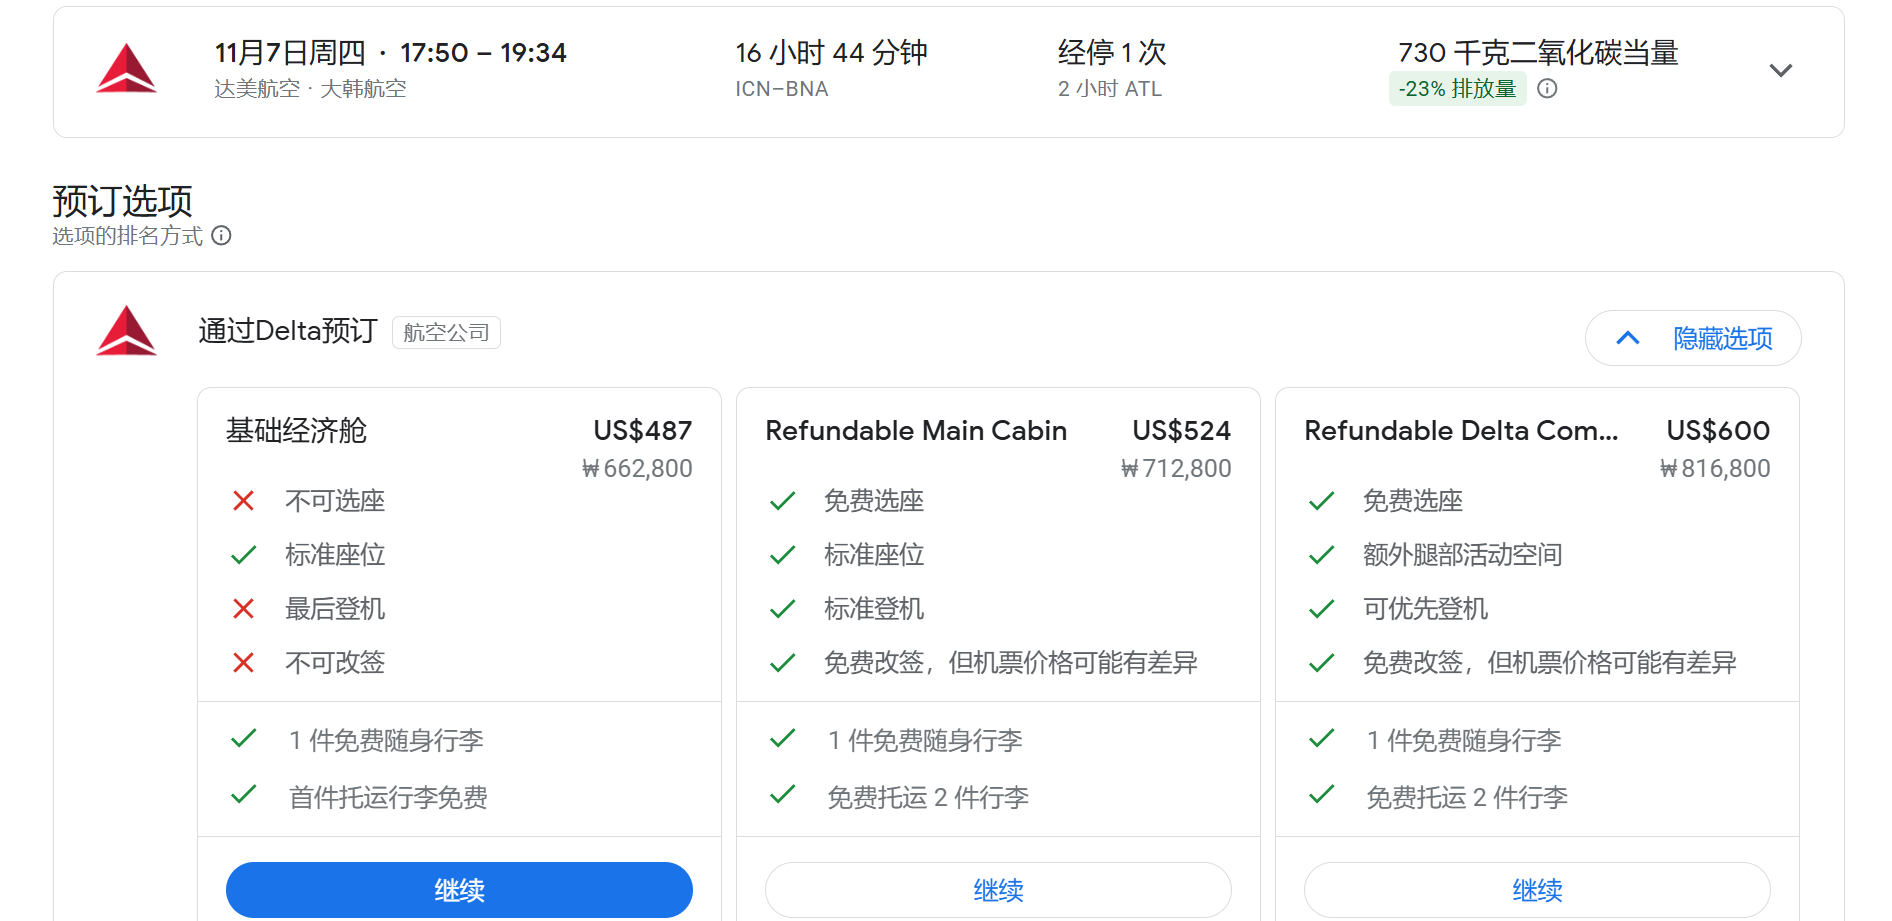Continue with 基础经济舱 fare

tap(459, 890)
